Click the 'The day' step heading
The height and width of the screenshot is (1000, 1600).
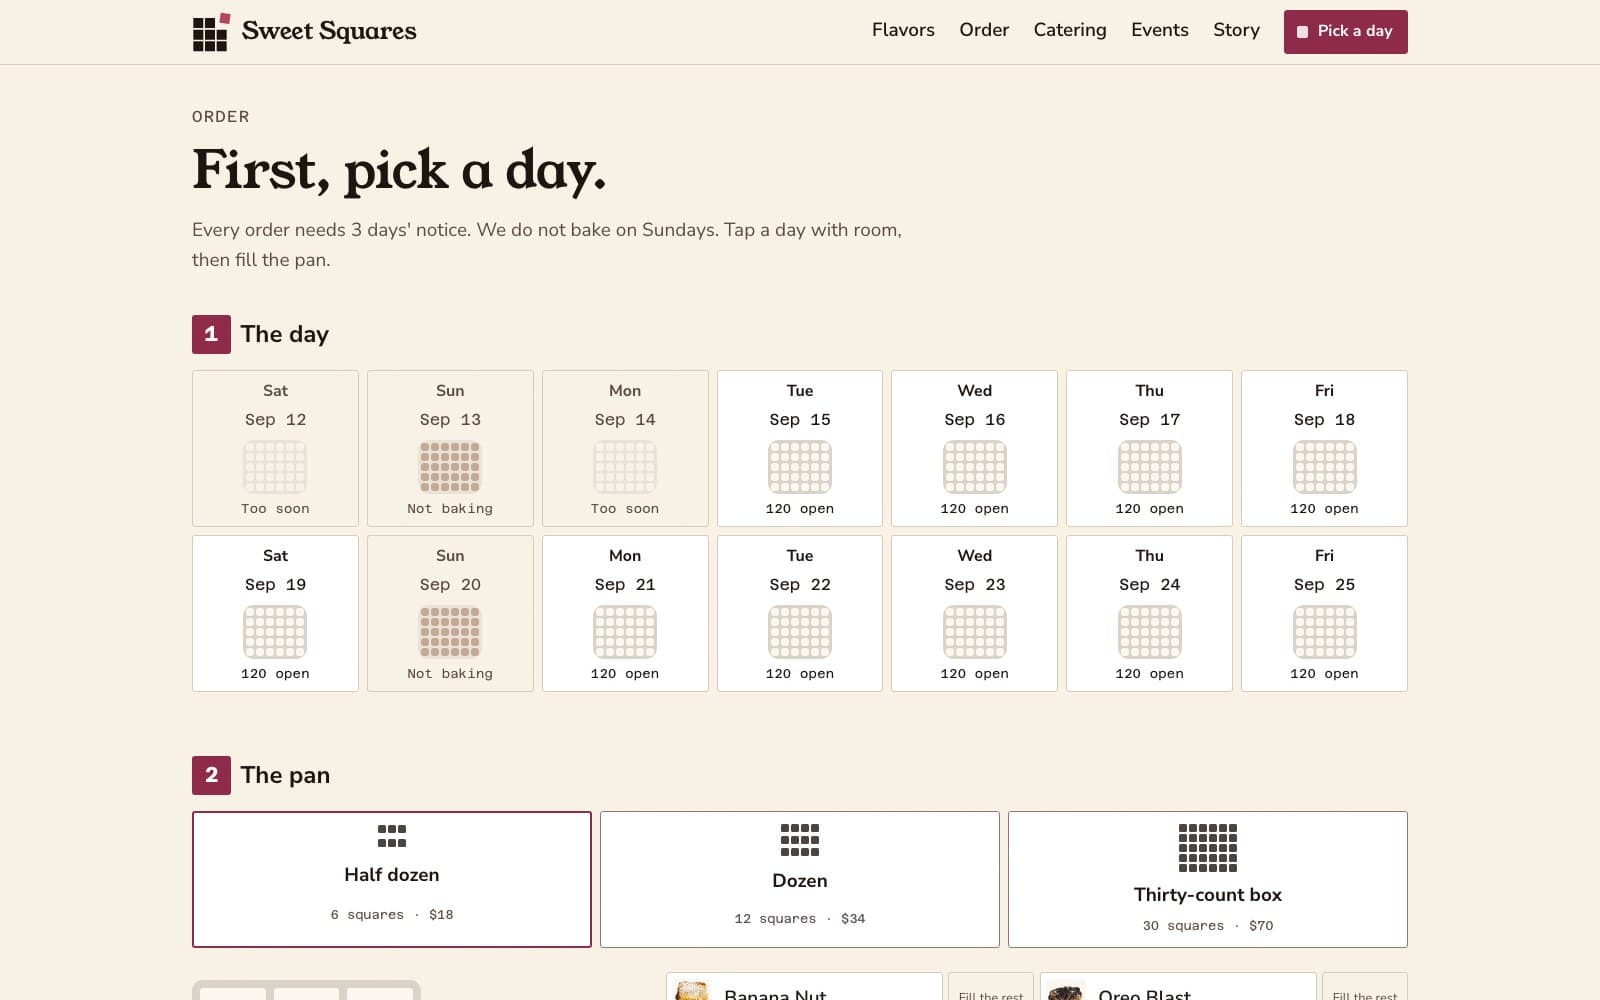pos(285,334)
